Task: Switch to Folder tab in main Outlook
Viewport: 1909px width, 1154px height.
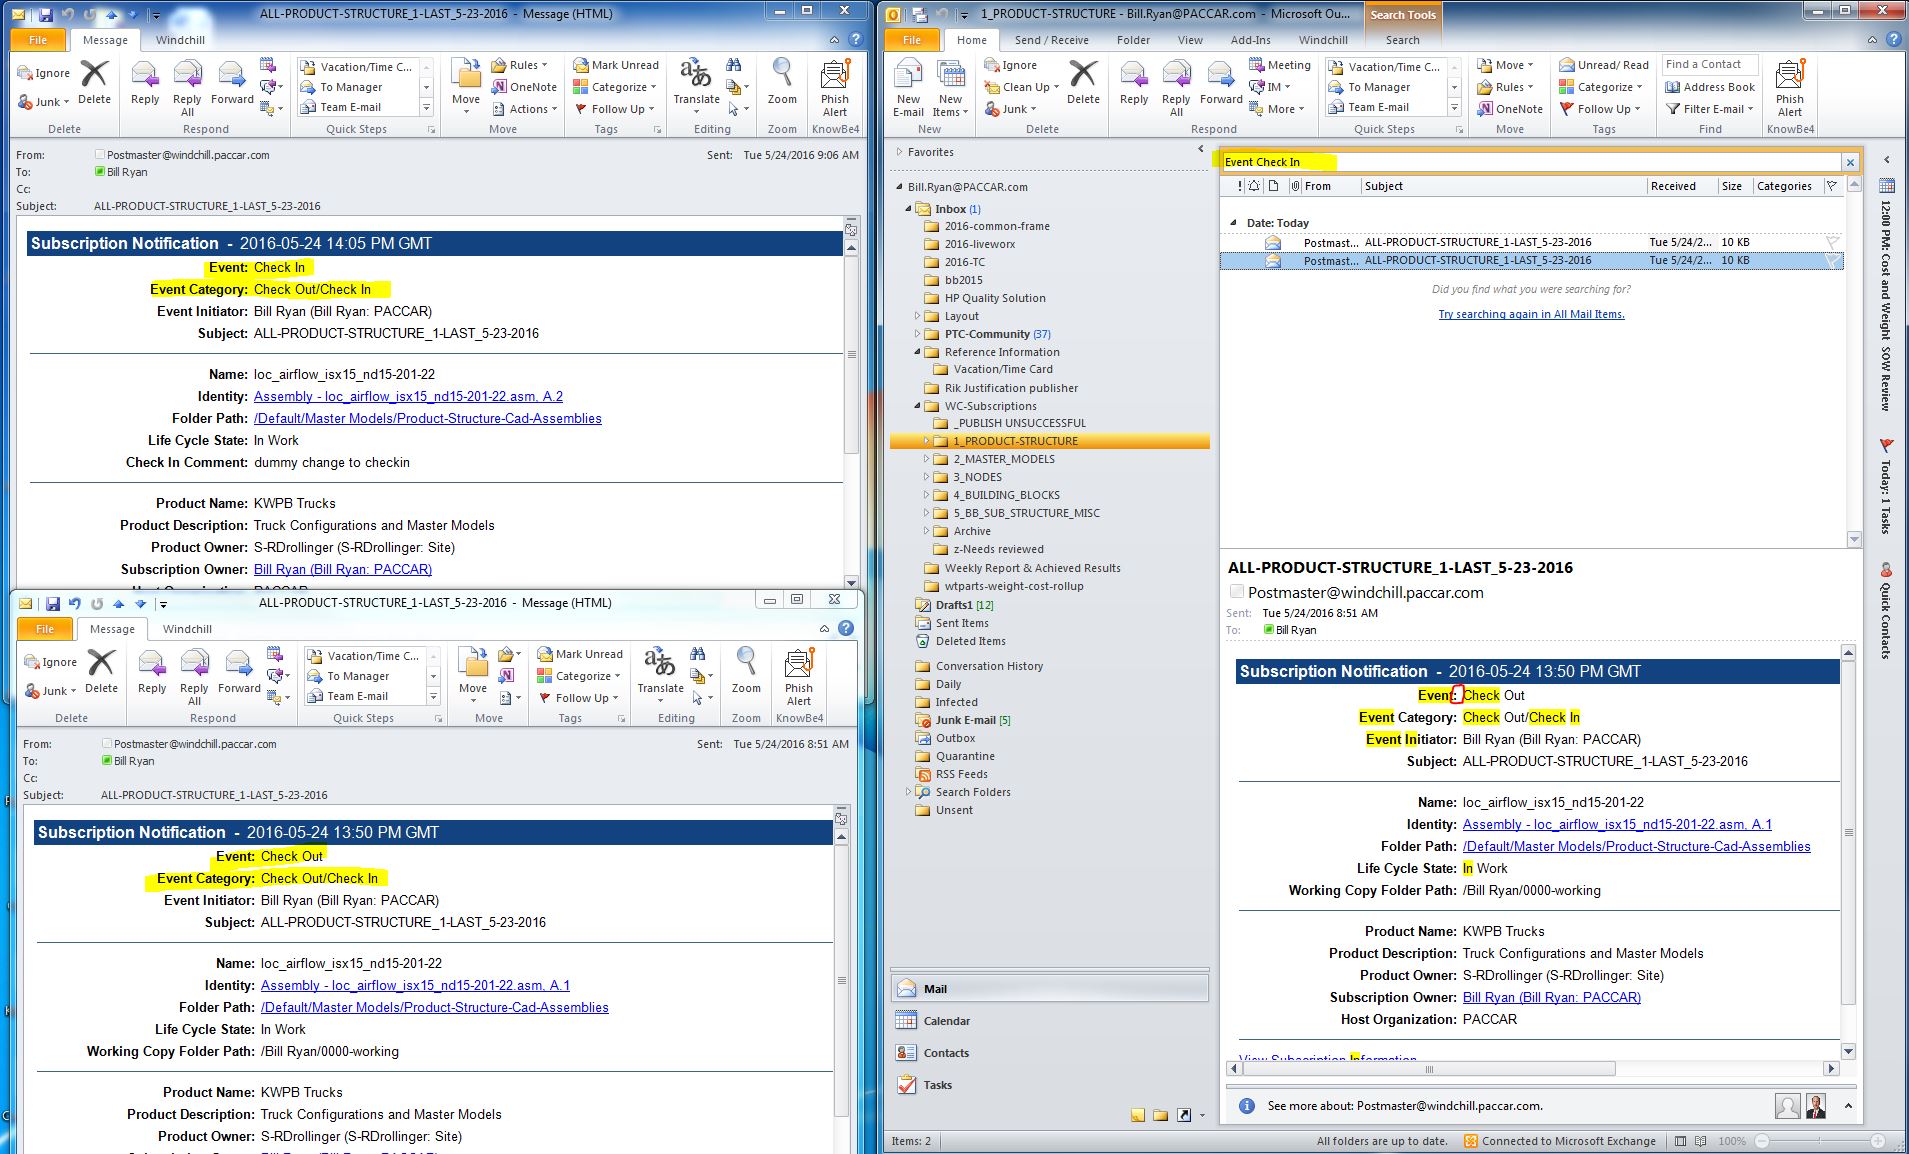Action: click(x=1133, y=40)
